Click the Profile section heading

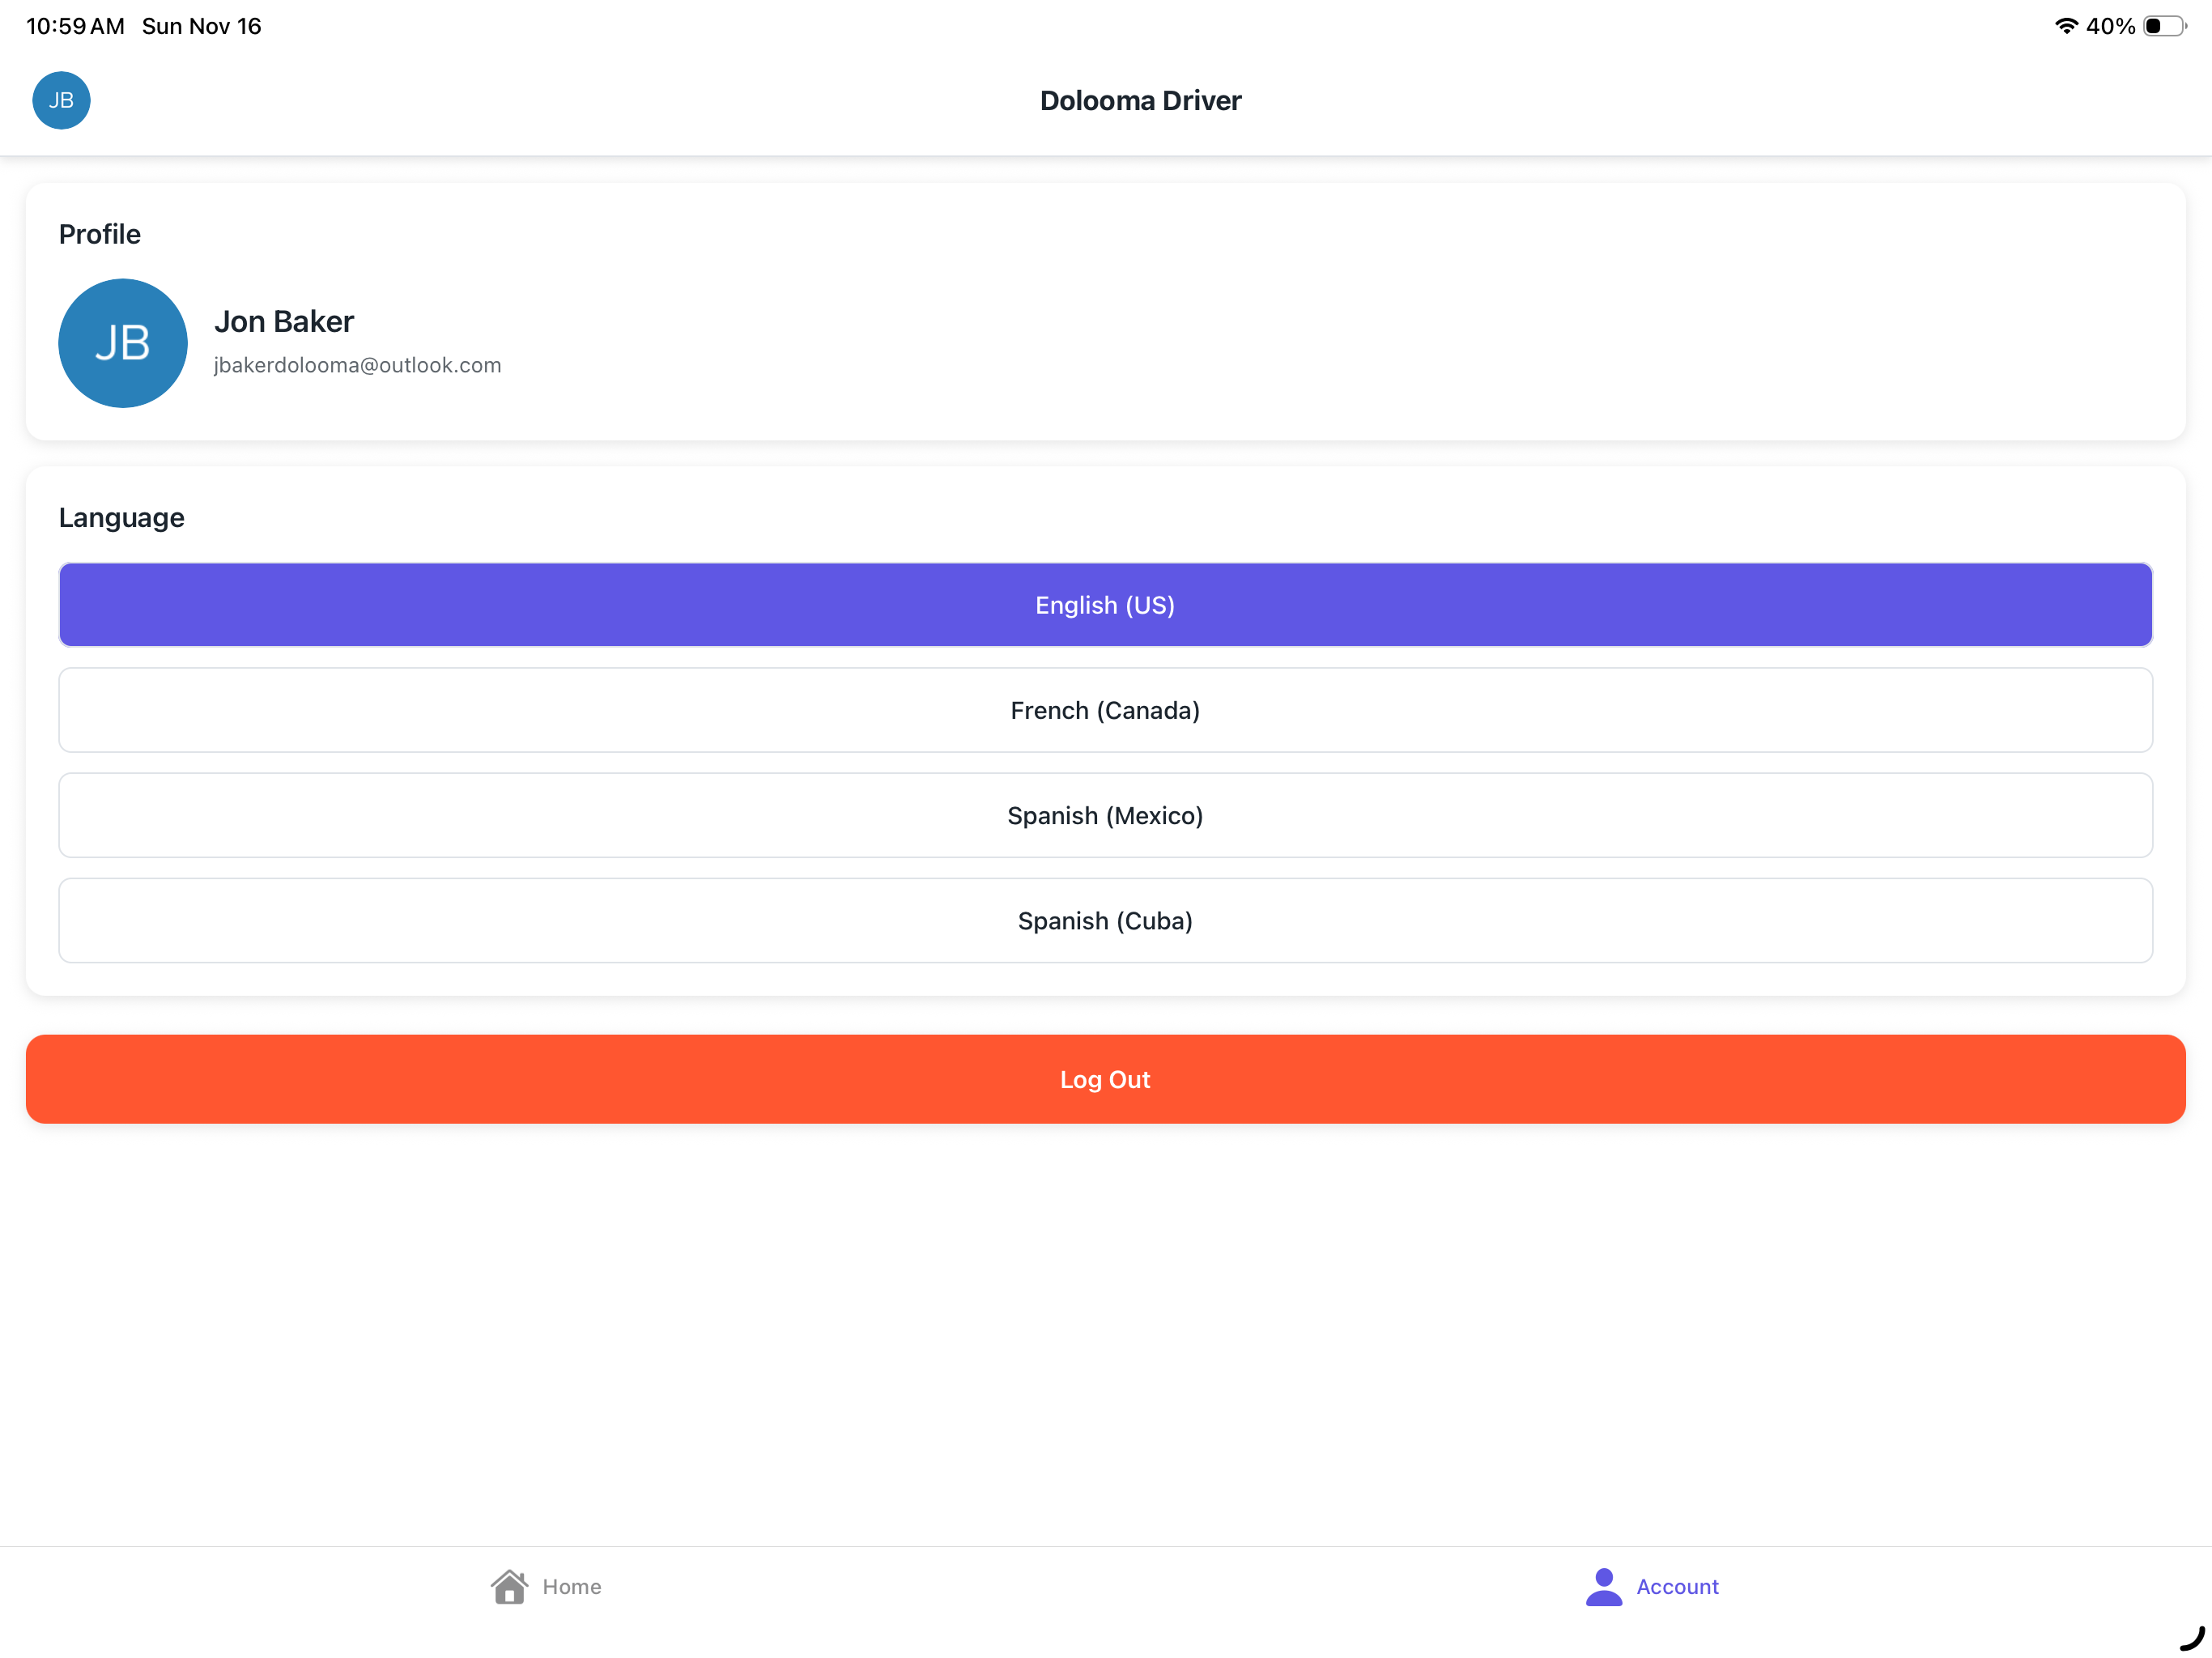(100, 234)
